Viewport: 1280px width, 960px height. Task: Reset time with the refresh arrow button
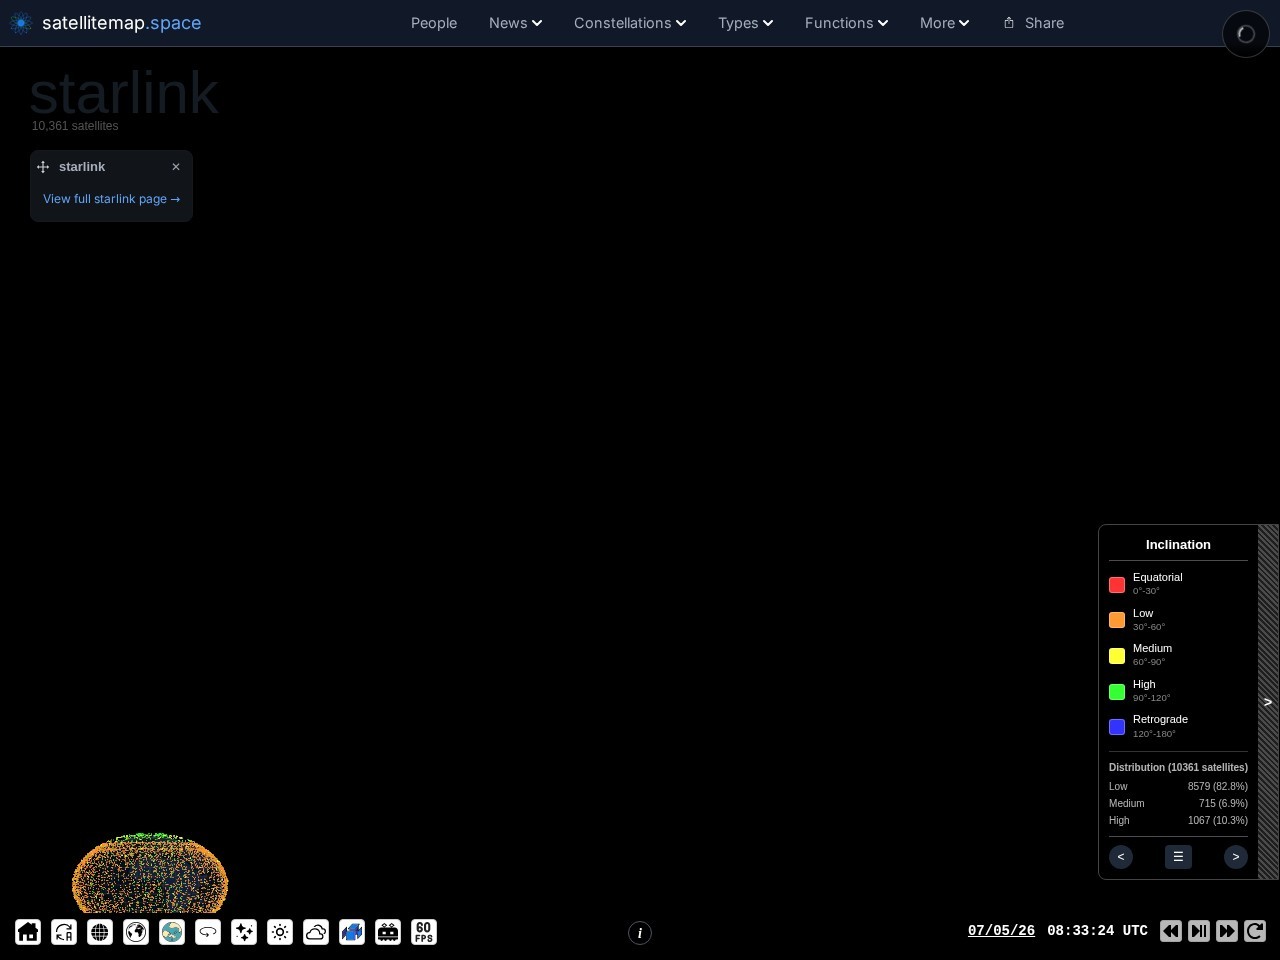tap(1255, 931)
